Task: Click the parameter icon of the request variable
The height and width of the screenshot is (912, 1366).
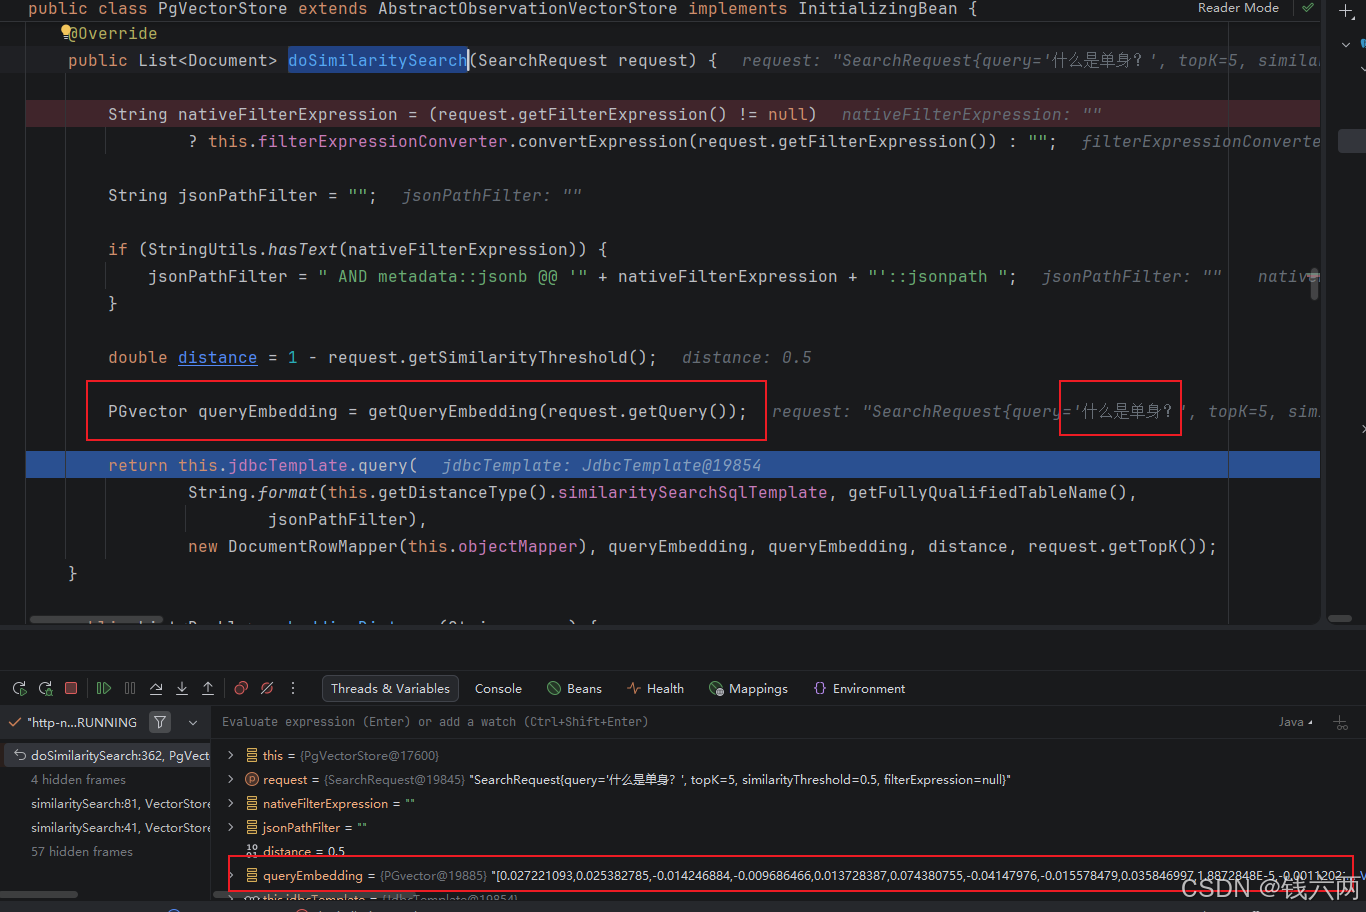Action: coord(252,779)
